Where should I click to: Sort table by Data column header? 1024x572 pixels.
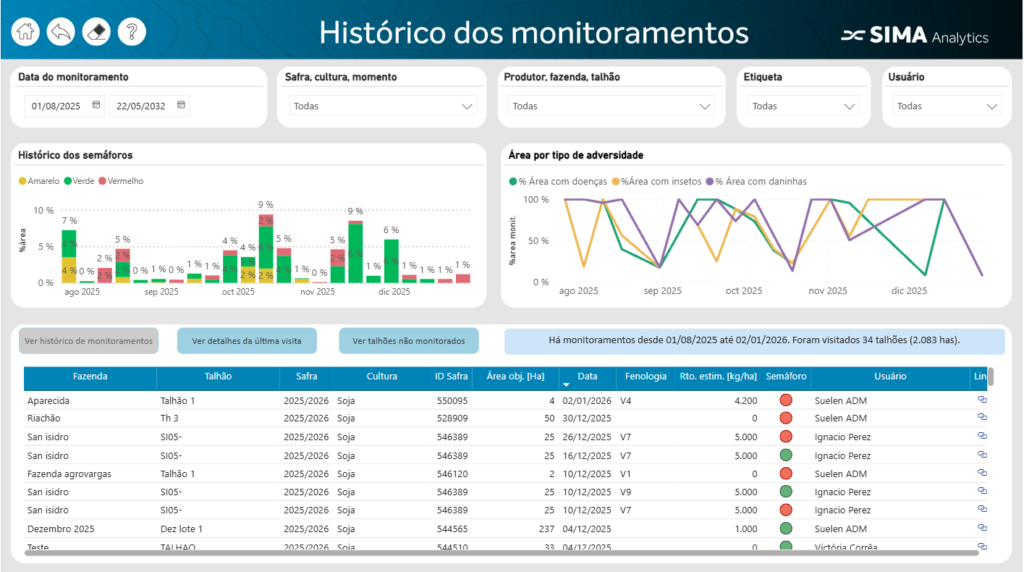click(587, 377)
